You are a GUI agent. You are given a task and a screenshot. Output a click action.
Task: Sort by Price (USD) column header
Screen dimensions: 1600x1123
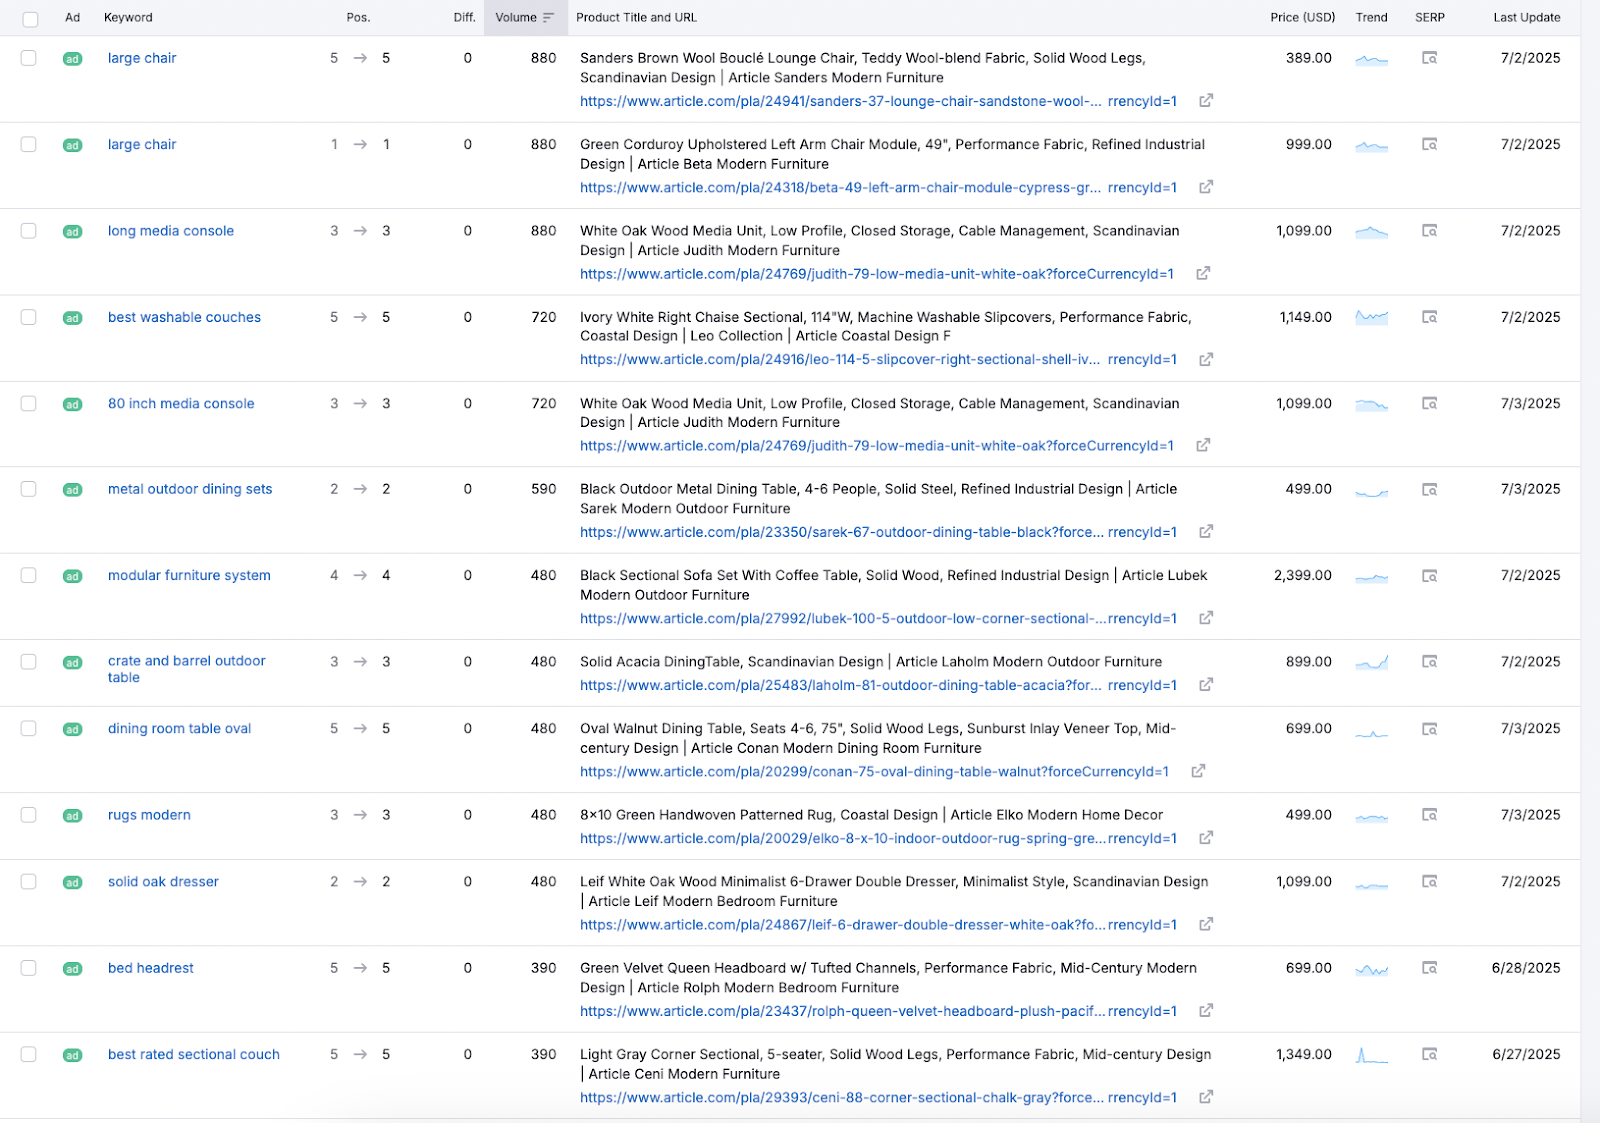(1302, 17)
